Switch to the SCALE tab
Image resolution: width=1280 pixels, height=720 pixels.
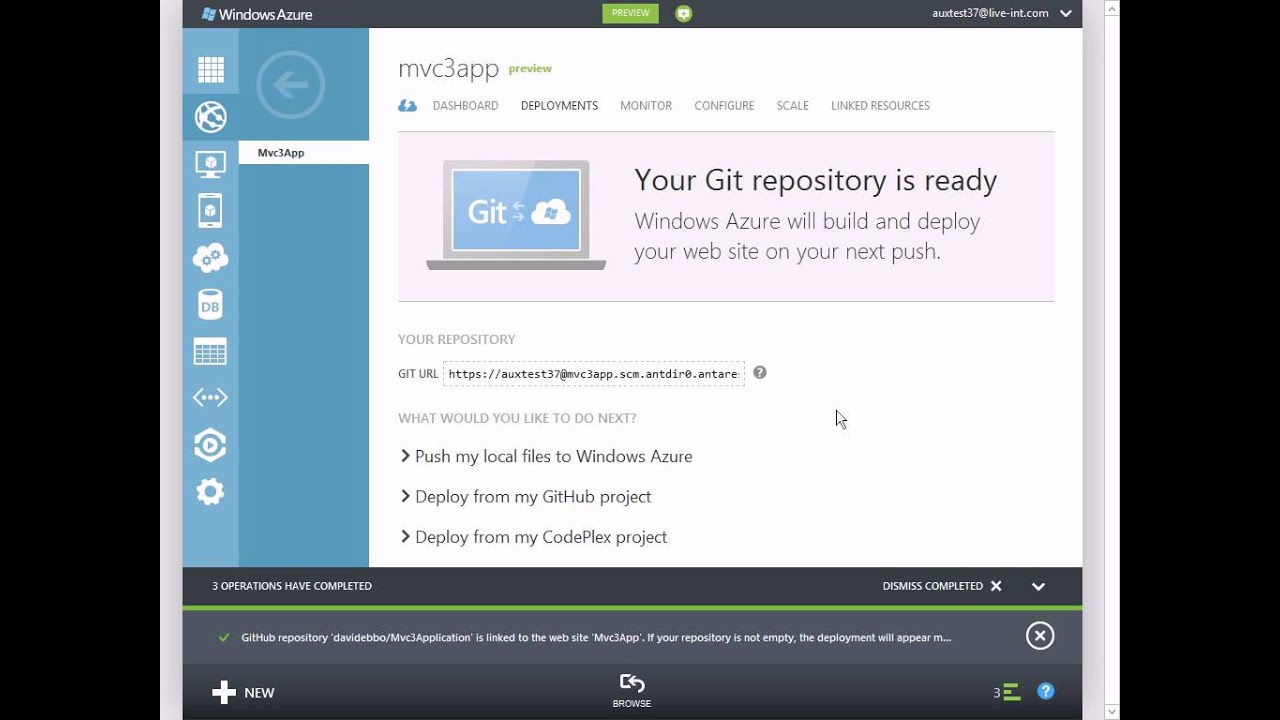[x=792, y=105]
